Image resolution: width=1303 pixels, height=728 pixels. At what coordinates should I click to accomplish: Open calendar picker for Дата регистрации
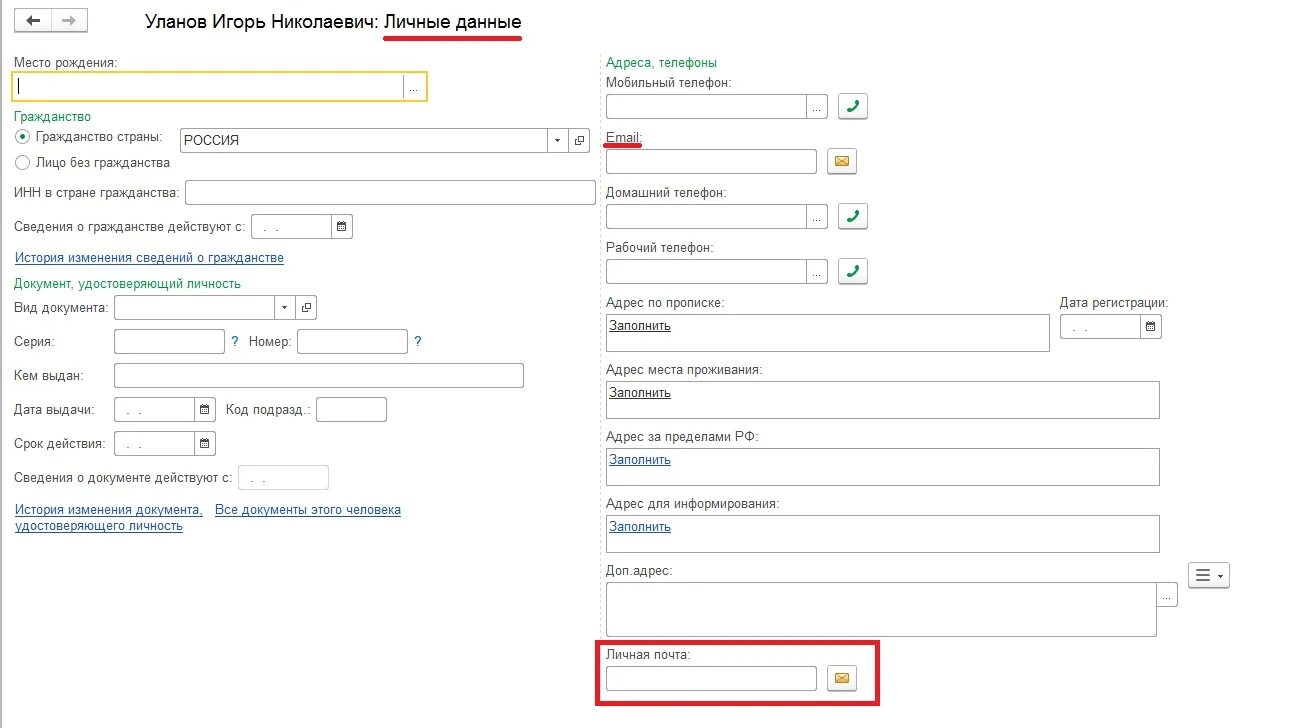point(1151,326)
